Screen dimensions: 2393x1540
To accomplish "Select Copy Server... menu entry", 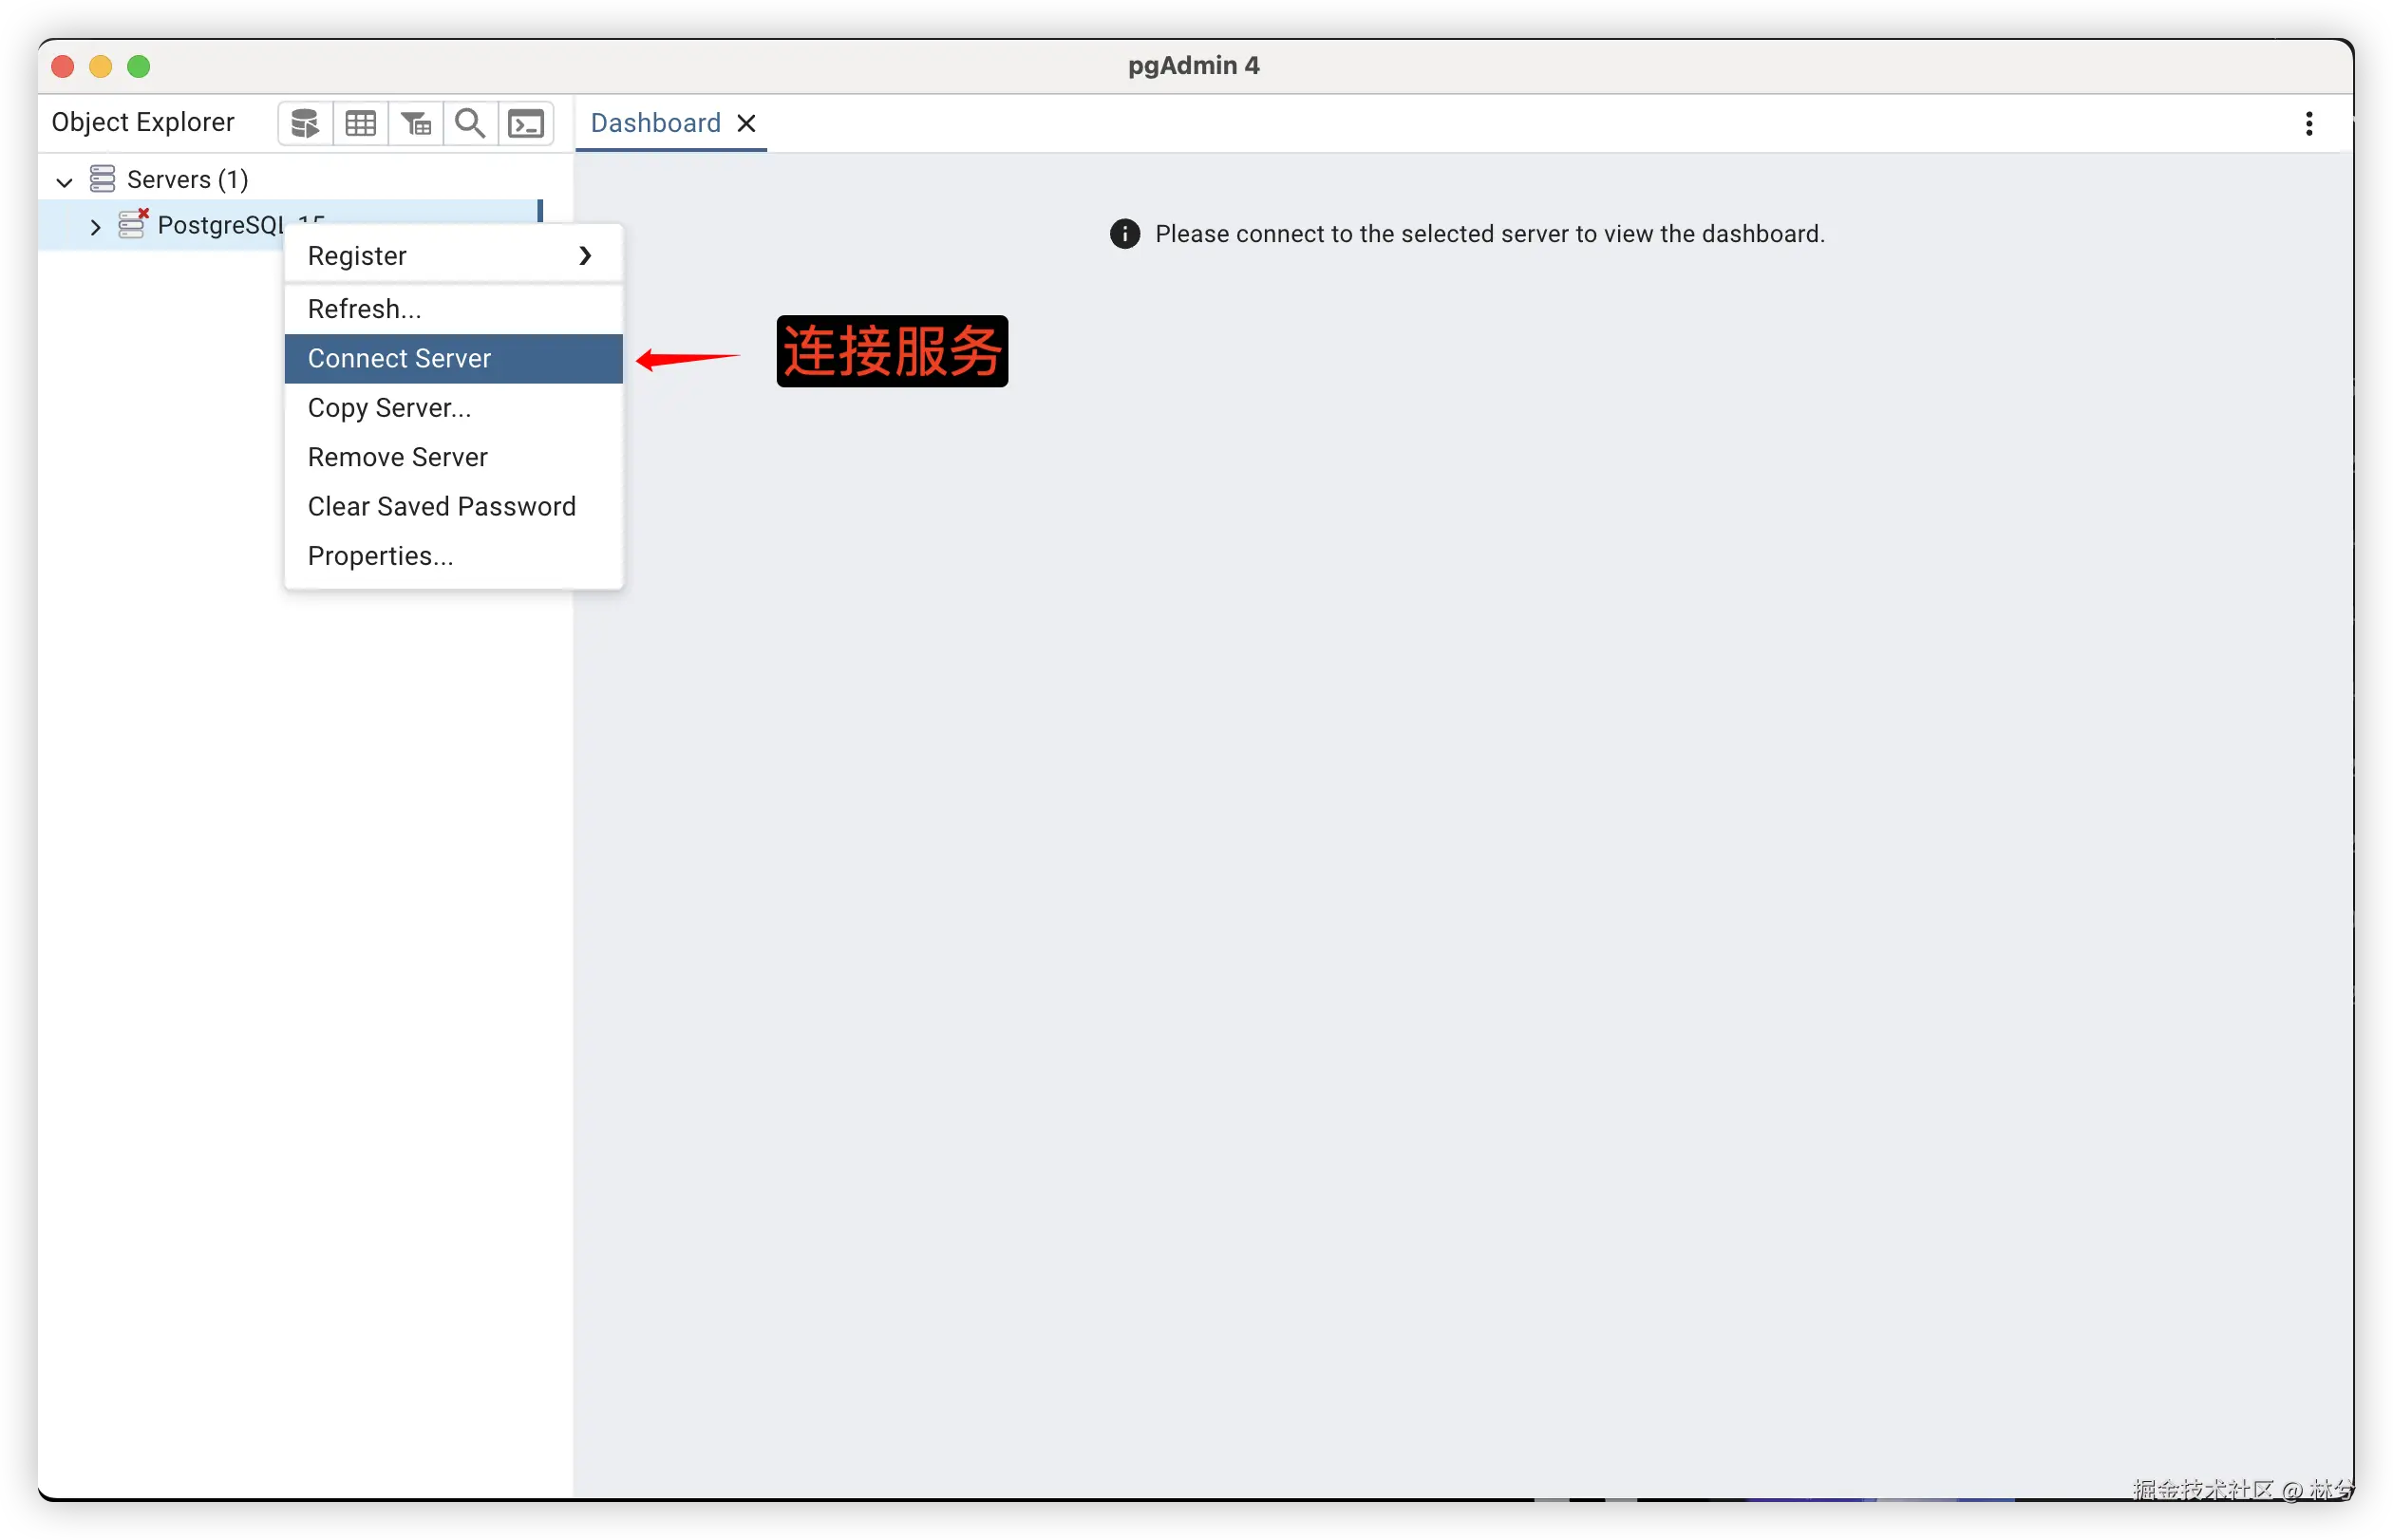I will click(x=389, y=408).
